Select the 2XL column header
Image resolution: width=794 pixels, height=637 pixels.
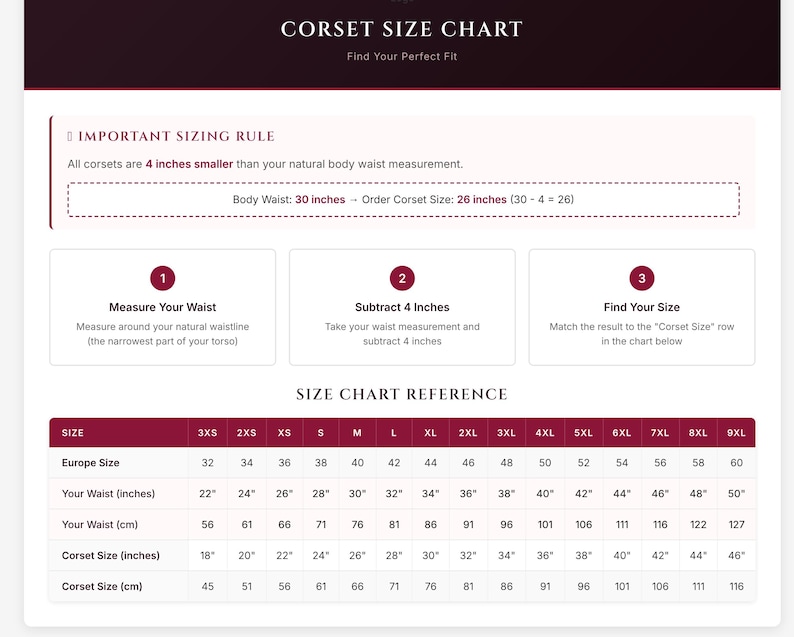pos(468,433)
